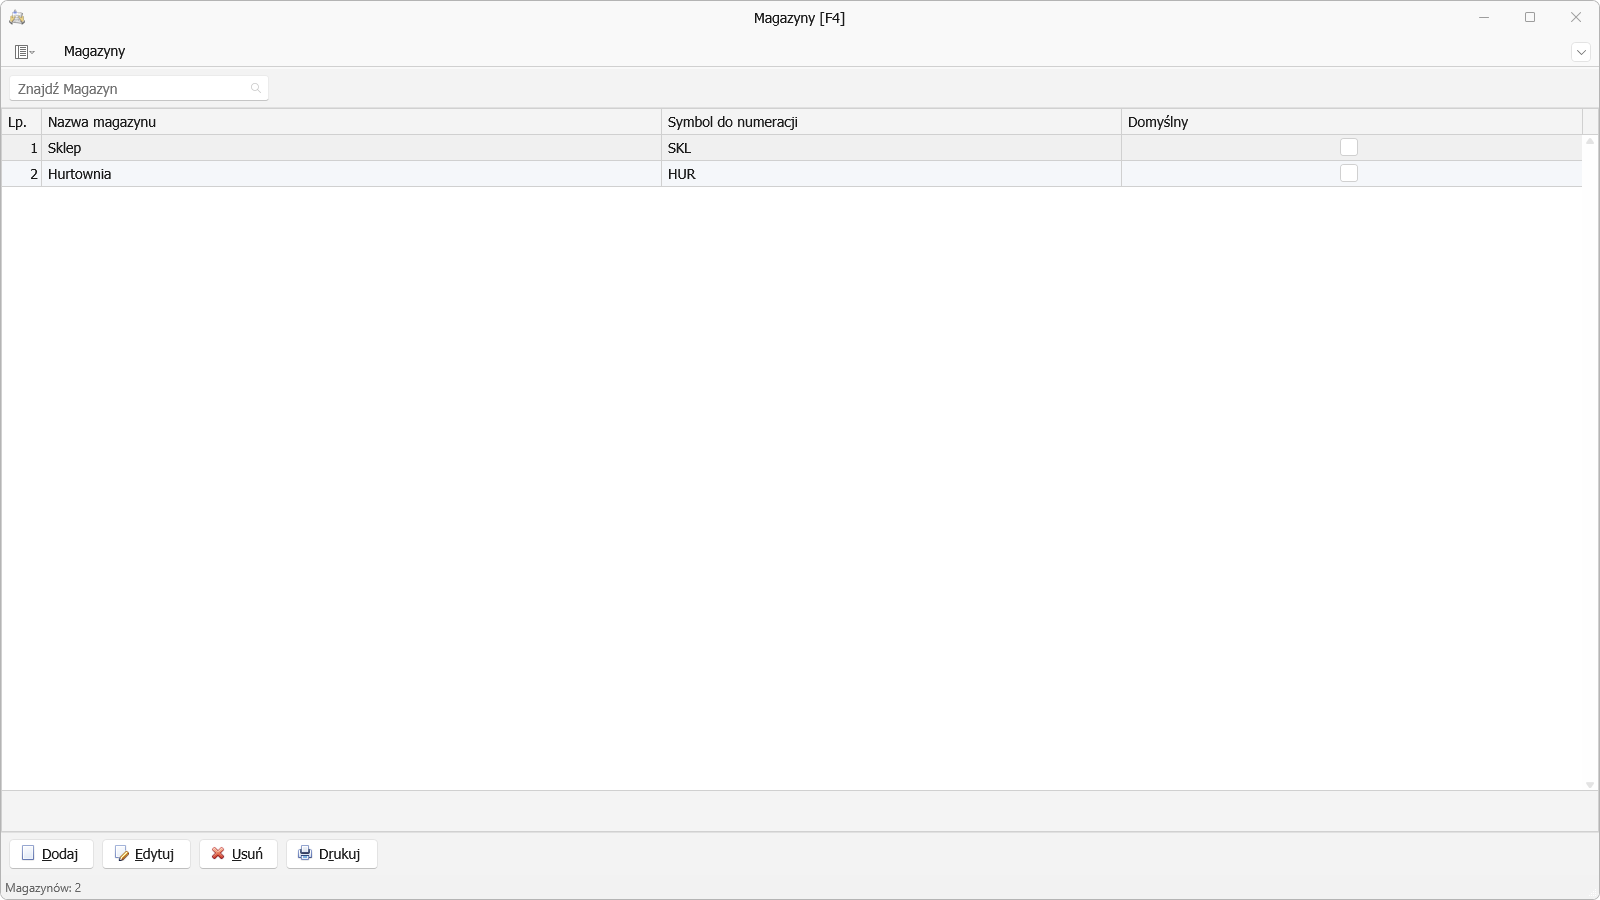Image resolution: width=1600 pixels, height=900 pixels.
Task: Expand the chevron dropdown at top right
Action: pyautogui.click(x=1581, y=52)
